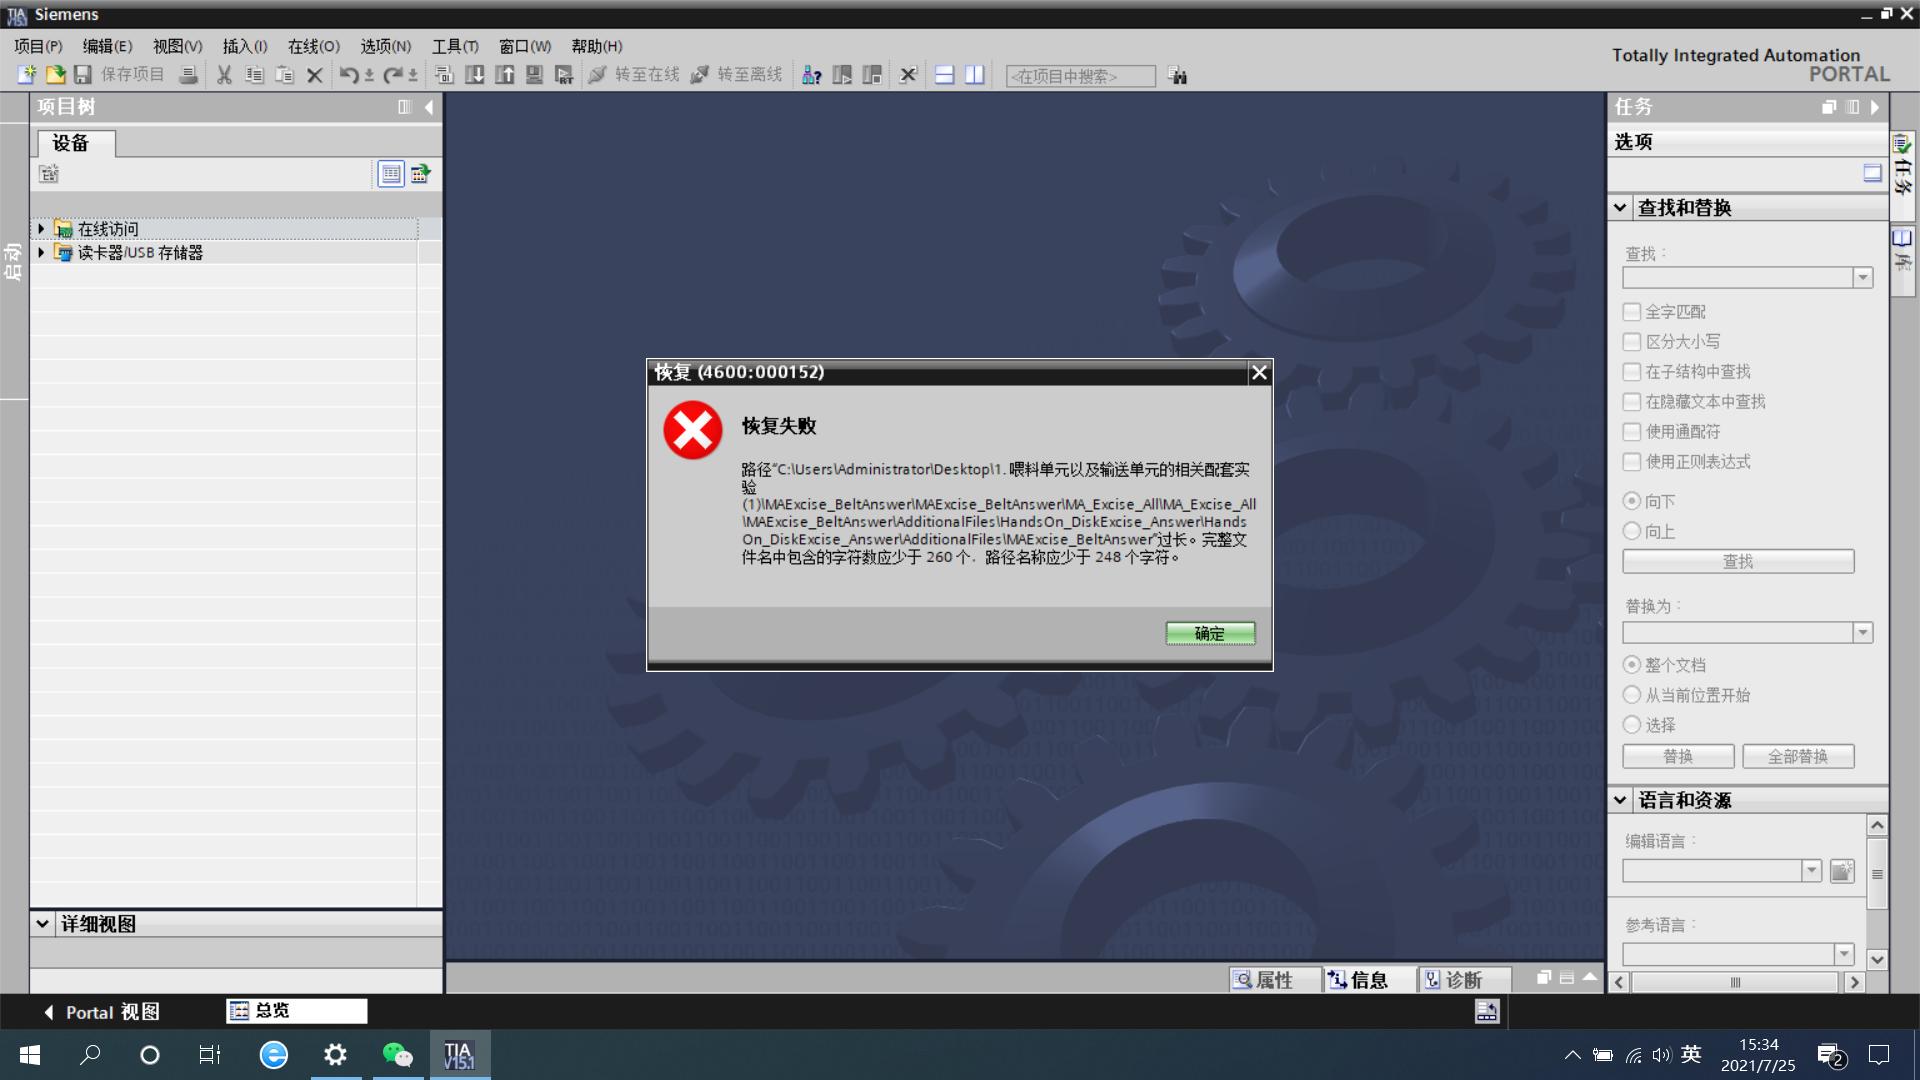
Task: Click the download to device icon
Action: click(475, 75)
